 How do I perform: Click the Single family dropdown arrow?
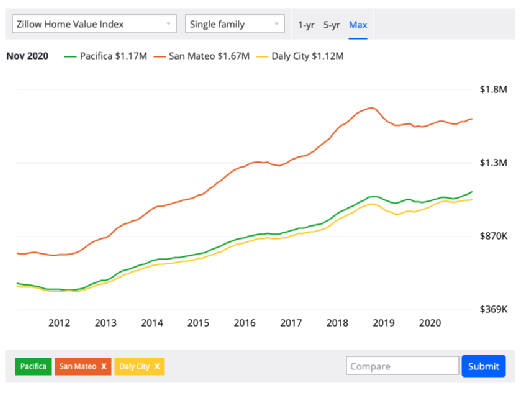(277, 24)
